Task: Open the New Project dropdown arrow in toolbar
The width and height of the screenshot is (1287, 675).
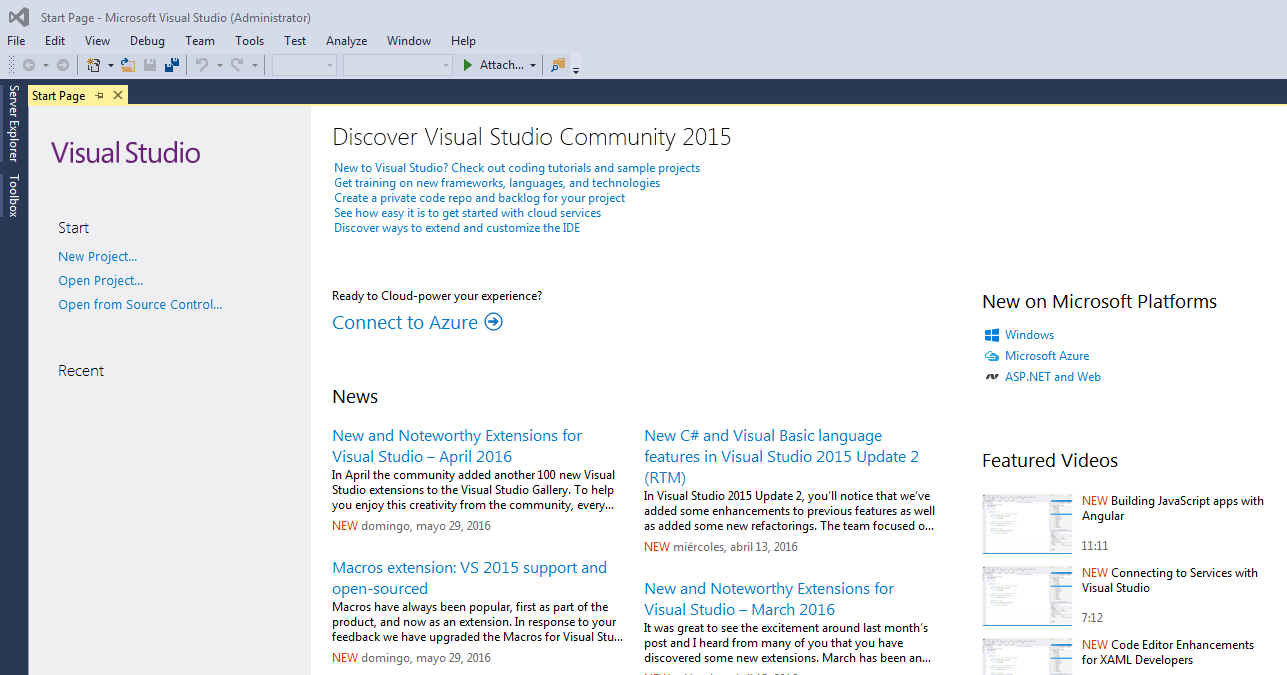Action: [x=110, y=65]
